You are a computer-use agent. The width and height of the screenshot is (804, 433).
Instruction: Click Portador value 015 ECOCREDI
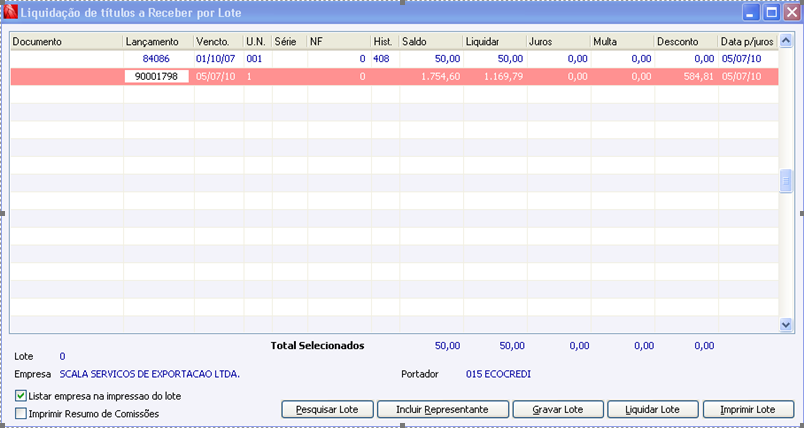[x=498, y=374]
